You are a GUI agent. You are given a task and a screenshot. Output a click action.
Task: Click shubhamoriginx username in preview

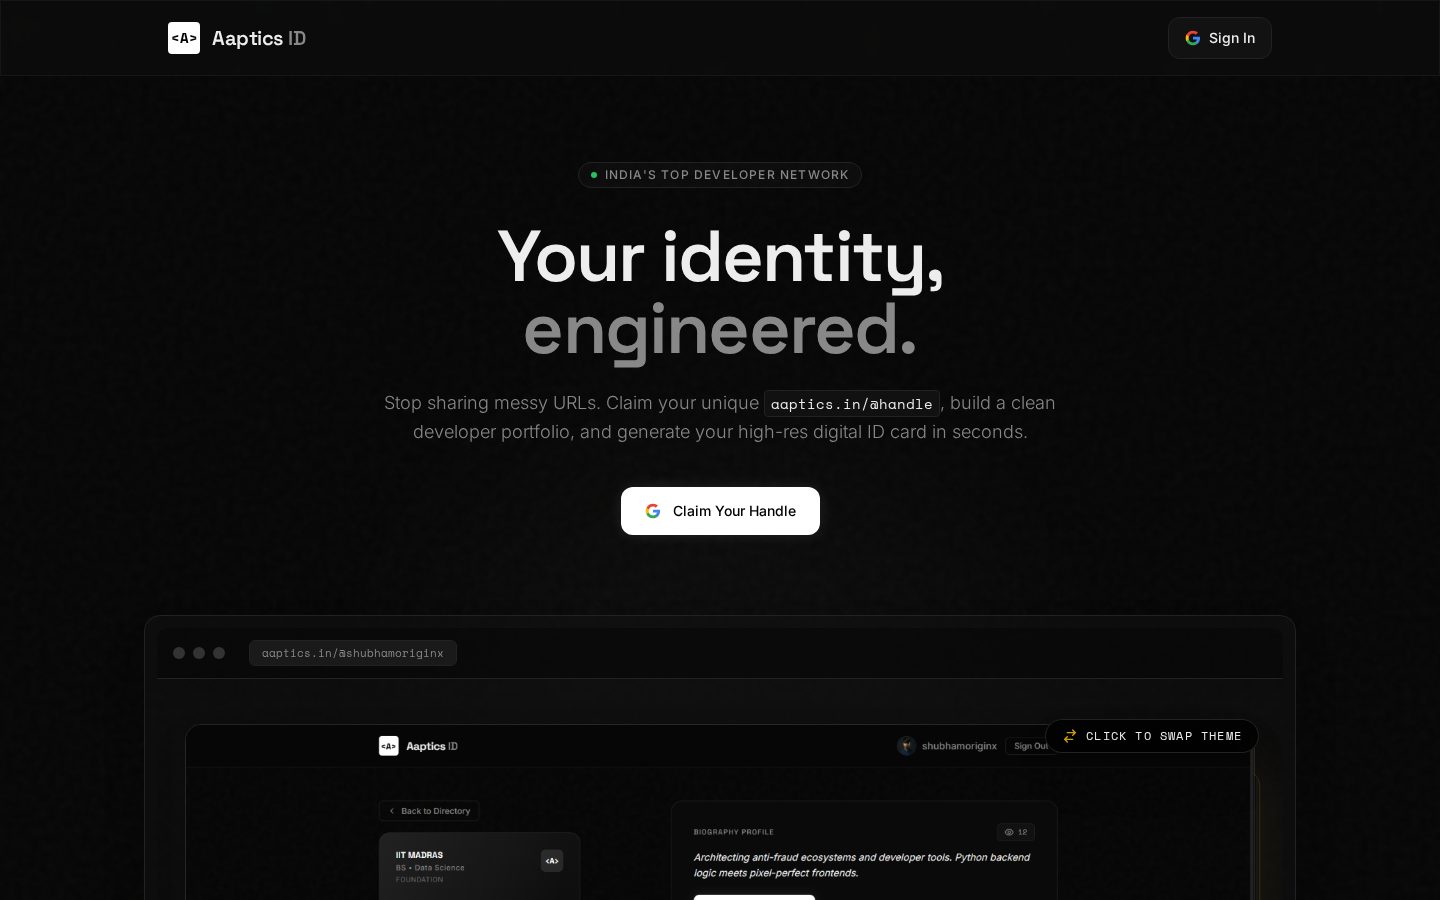click(959, 746)
